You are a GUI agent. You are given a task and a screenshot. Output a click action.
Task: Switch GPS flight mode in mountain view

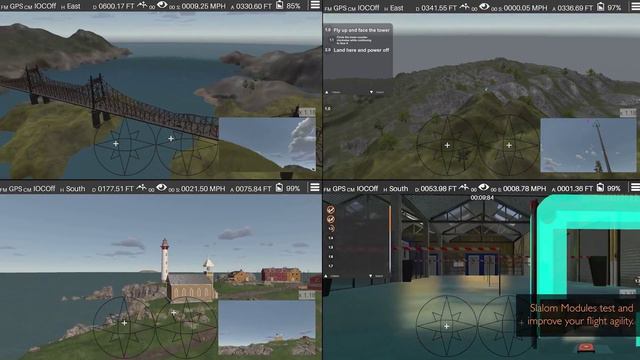[x=340, y=8]
